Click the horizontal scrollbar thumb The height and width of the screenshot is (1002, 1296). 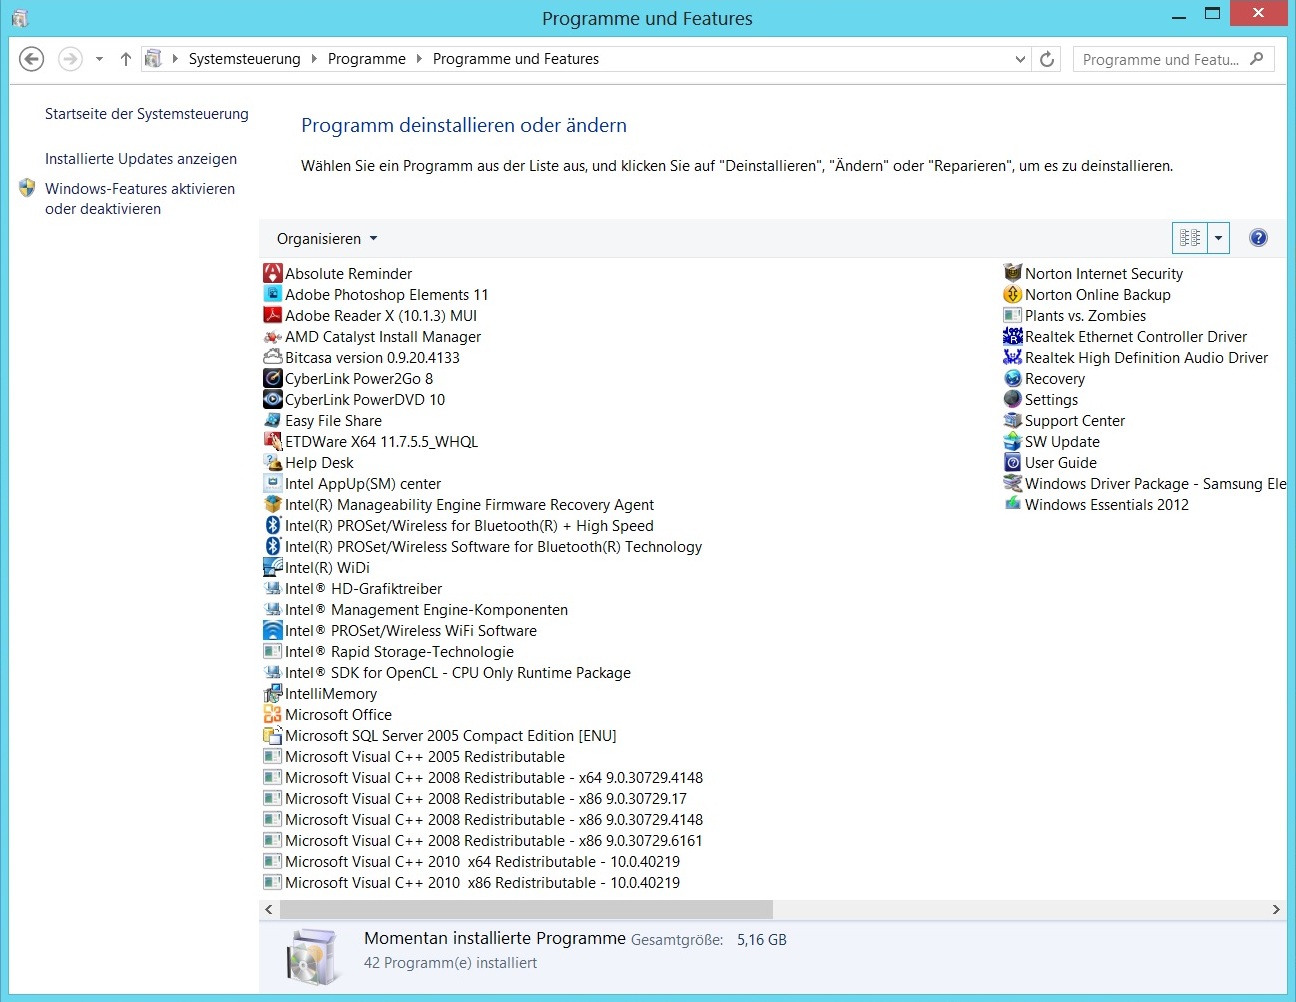[x=526, y=909]
